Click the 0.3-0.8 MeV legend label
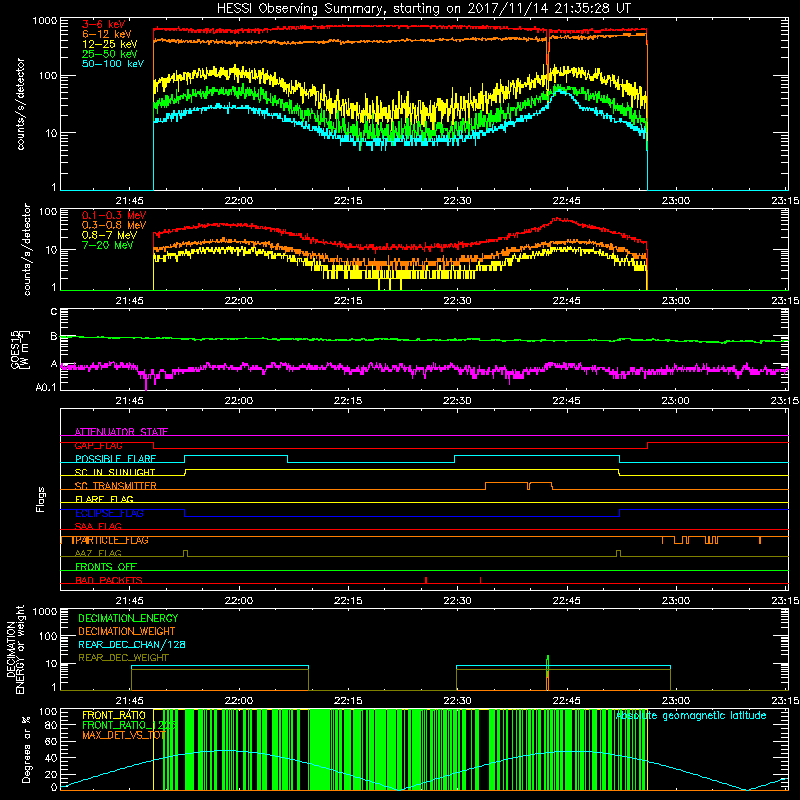Image resolution: width=800 pixels, height=800 pixels. pyautogui.click(x=114, y=226)
